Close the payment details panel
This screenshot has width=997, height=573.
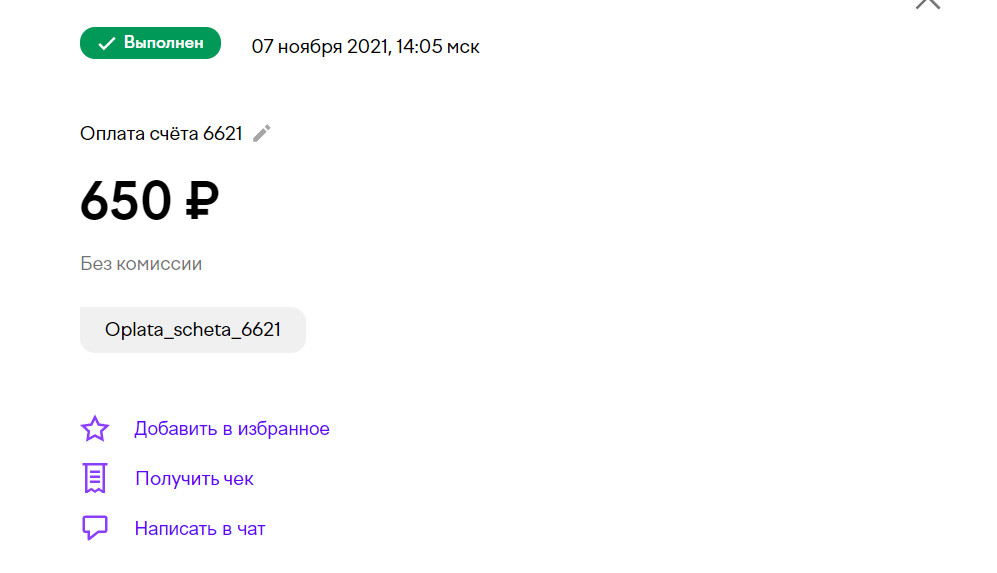click(x=928, y=3)
